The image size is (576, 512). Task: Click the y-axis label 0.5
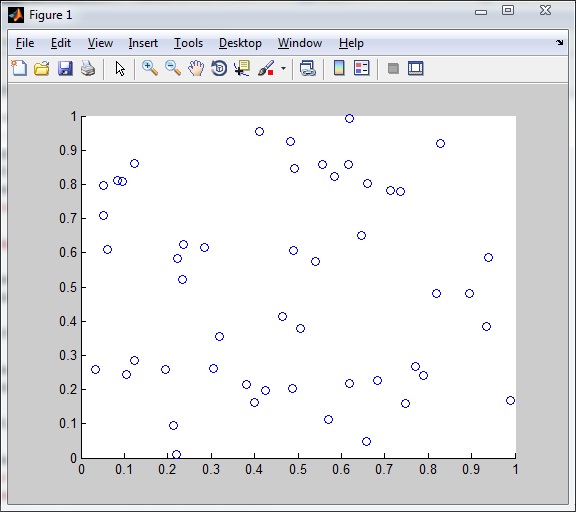pos(68,287)
